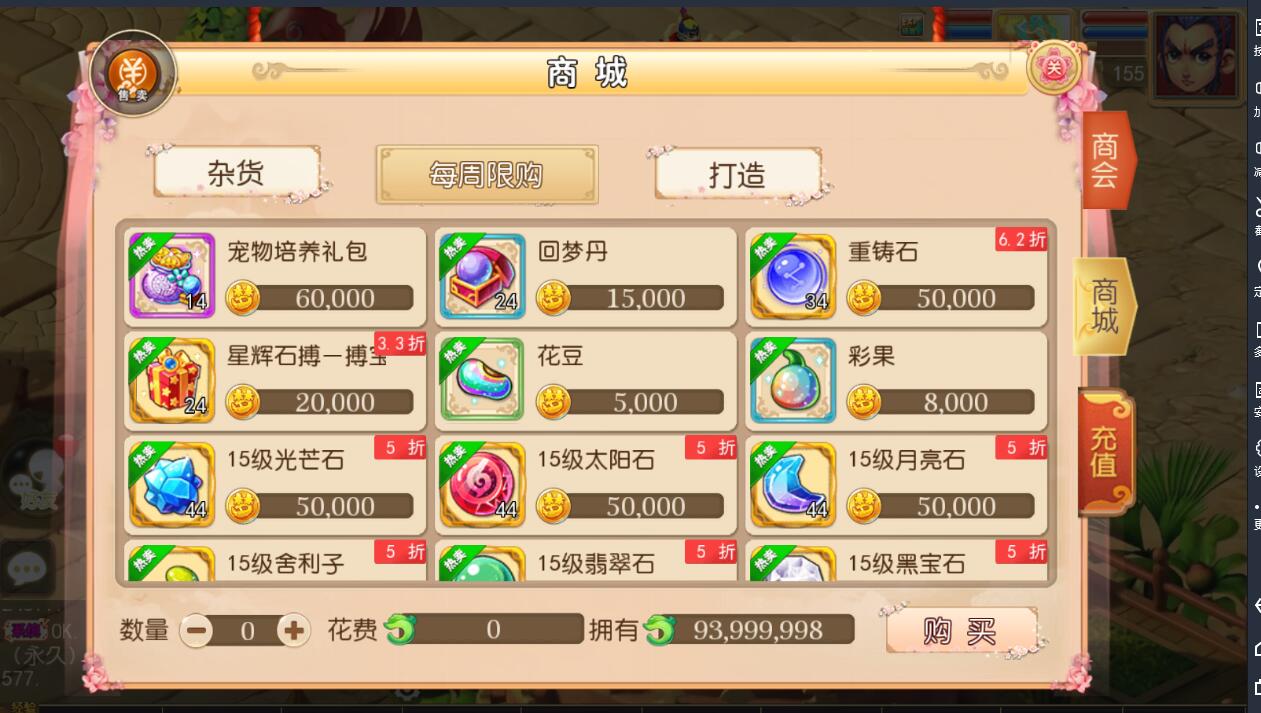Switch to the 打造 tab
1261x713 pixels.
(738, 174)
